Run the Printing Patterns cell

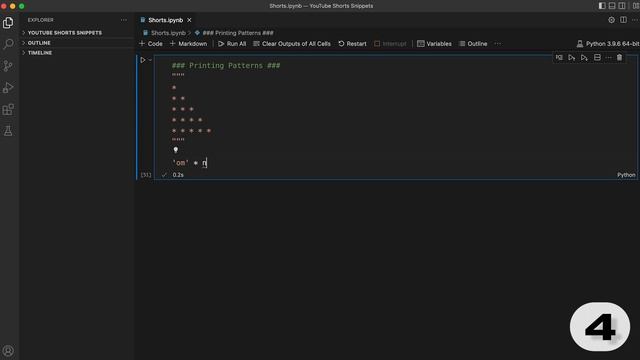click(x=143, y=60)
